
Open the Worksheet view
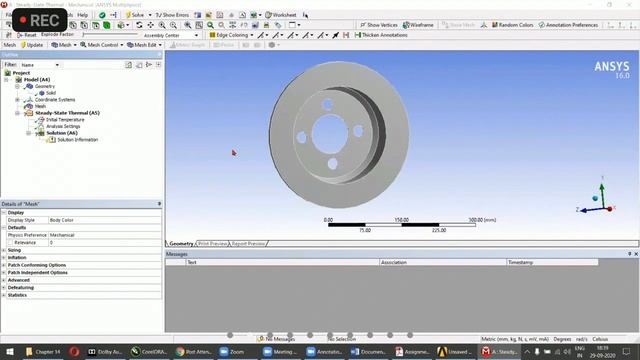tap(281, 15)
